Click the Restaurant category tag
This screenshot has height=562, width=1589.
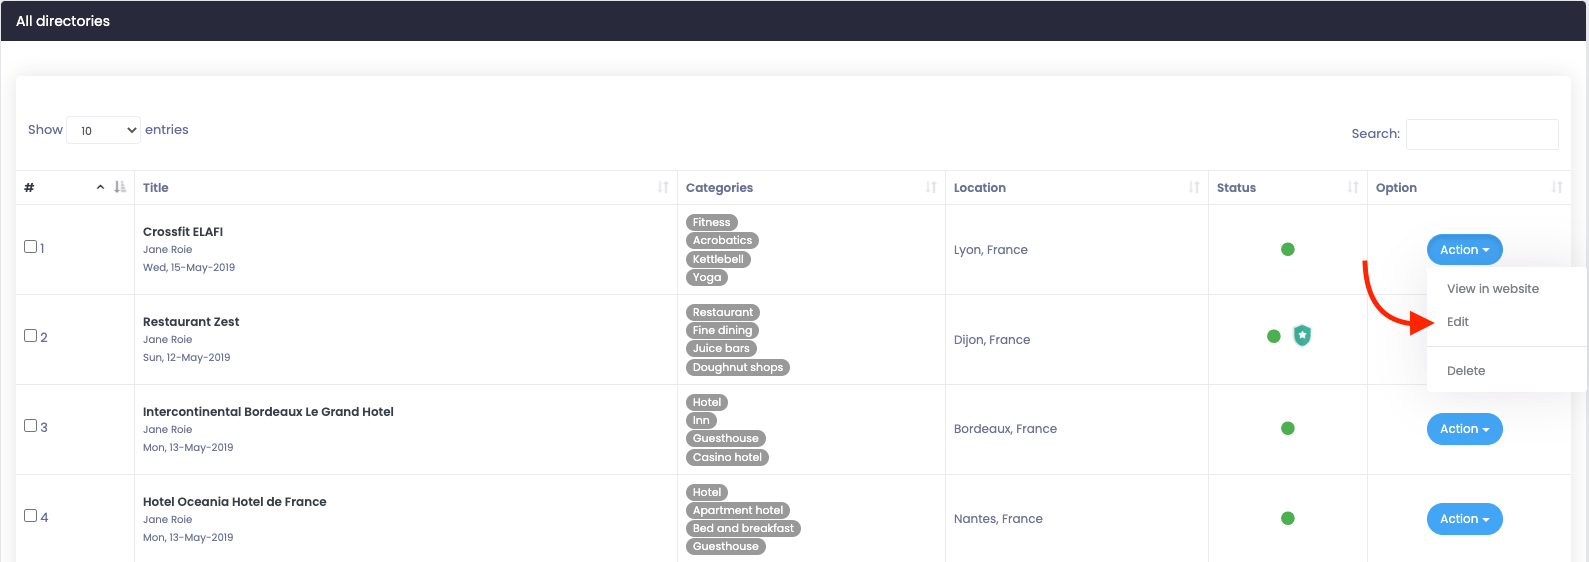click(723, 312)
